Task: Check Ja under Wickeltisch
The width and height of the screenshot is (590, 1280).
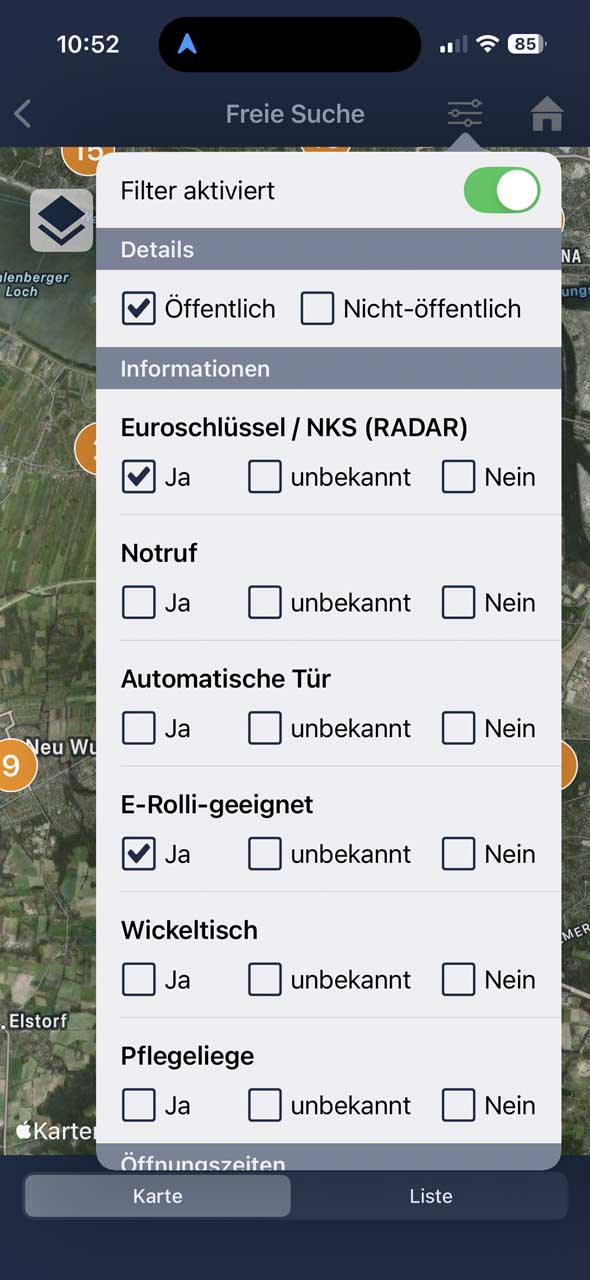Action: click(x=138, y=980)
